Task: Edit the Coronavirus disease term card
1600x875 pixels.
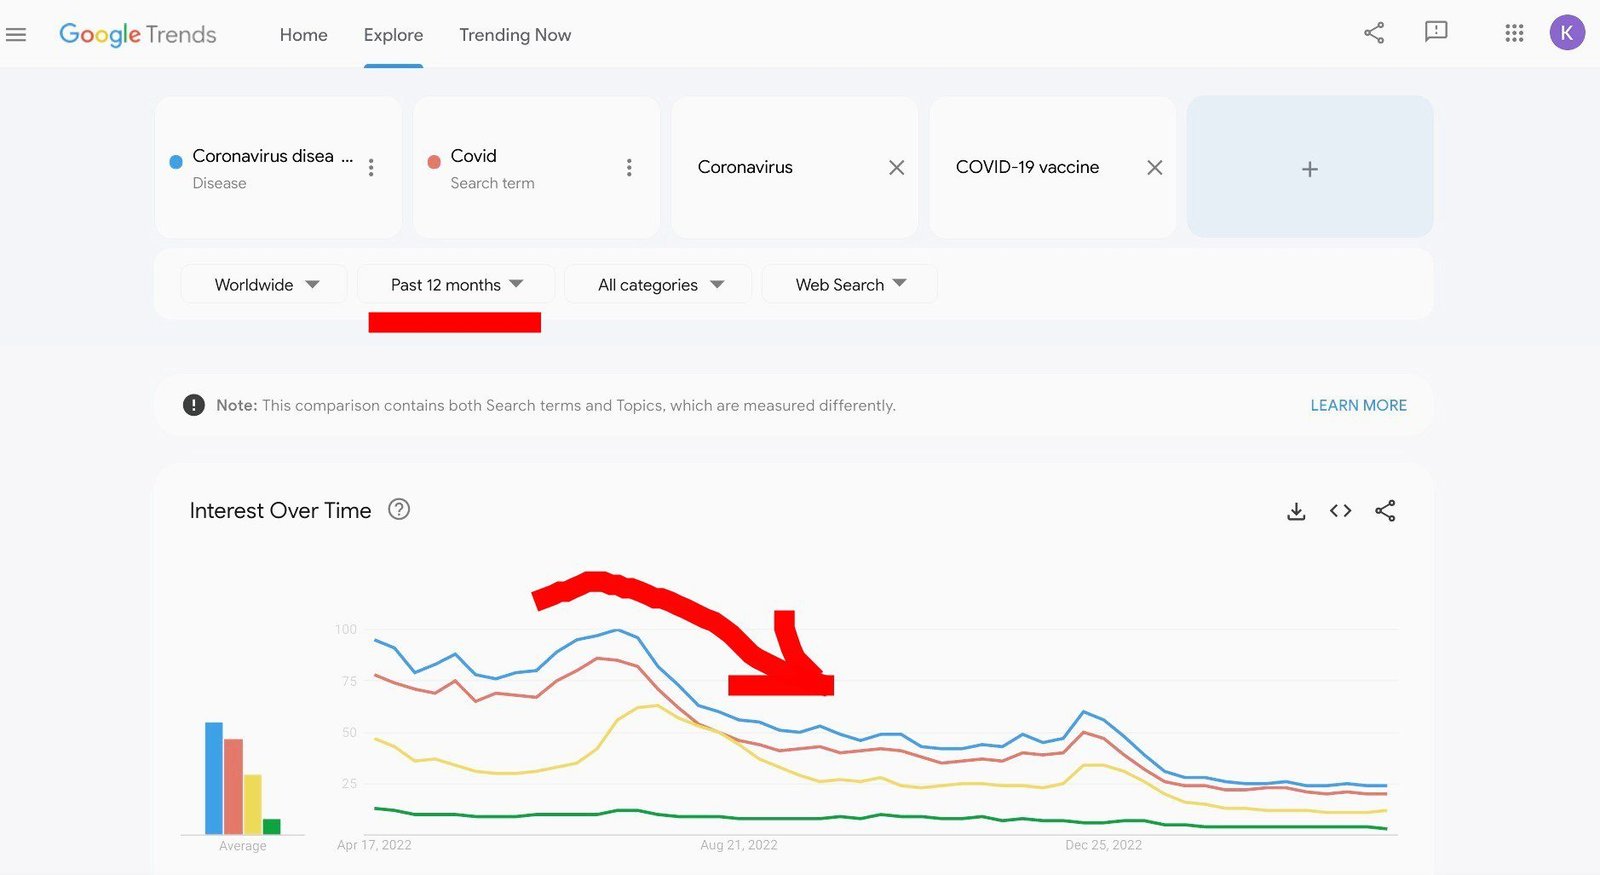Action: click(x=278, y=167)
